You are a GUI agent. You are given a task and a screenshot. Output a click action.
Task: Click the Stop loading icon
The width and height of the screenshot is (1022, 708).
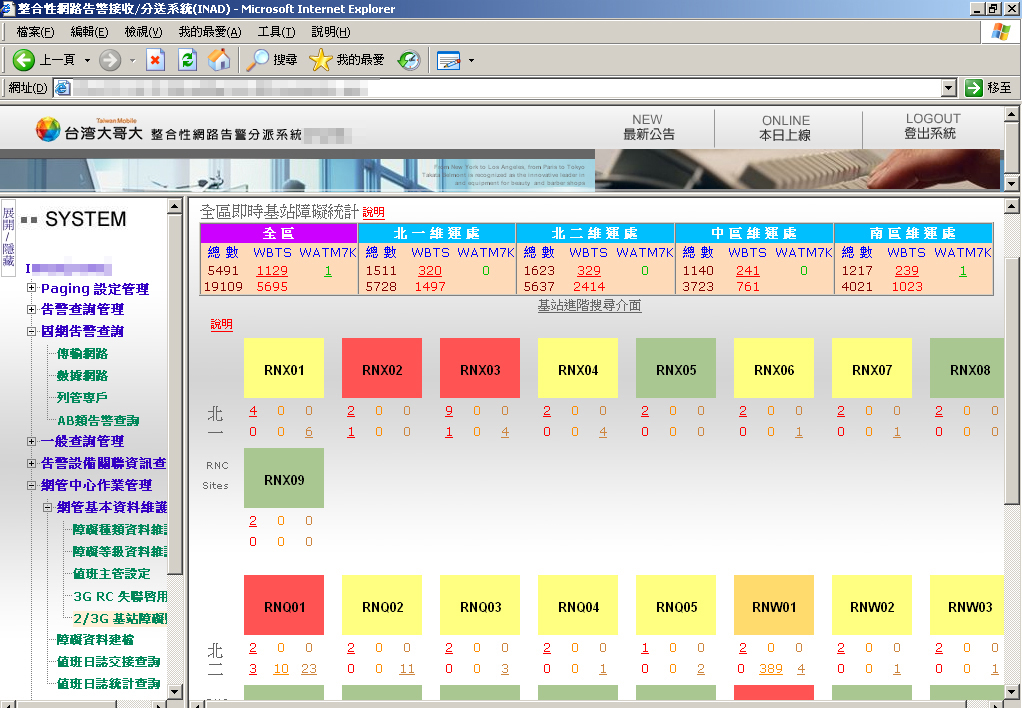[x=155, y=60]
